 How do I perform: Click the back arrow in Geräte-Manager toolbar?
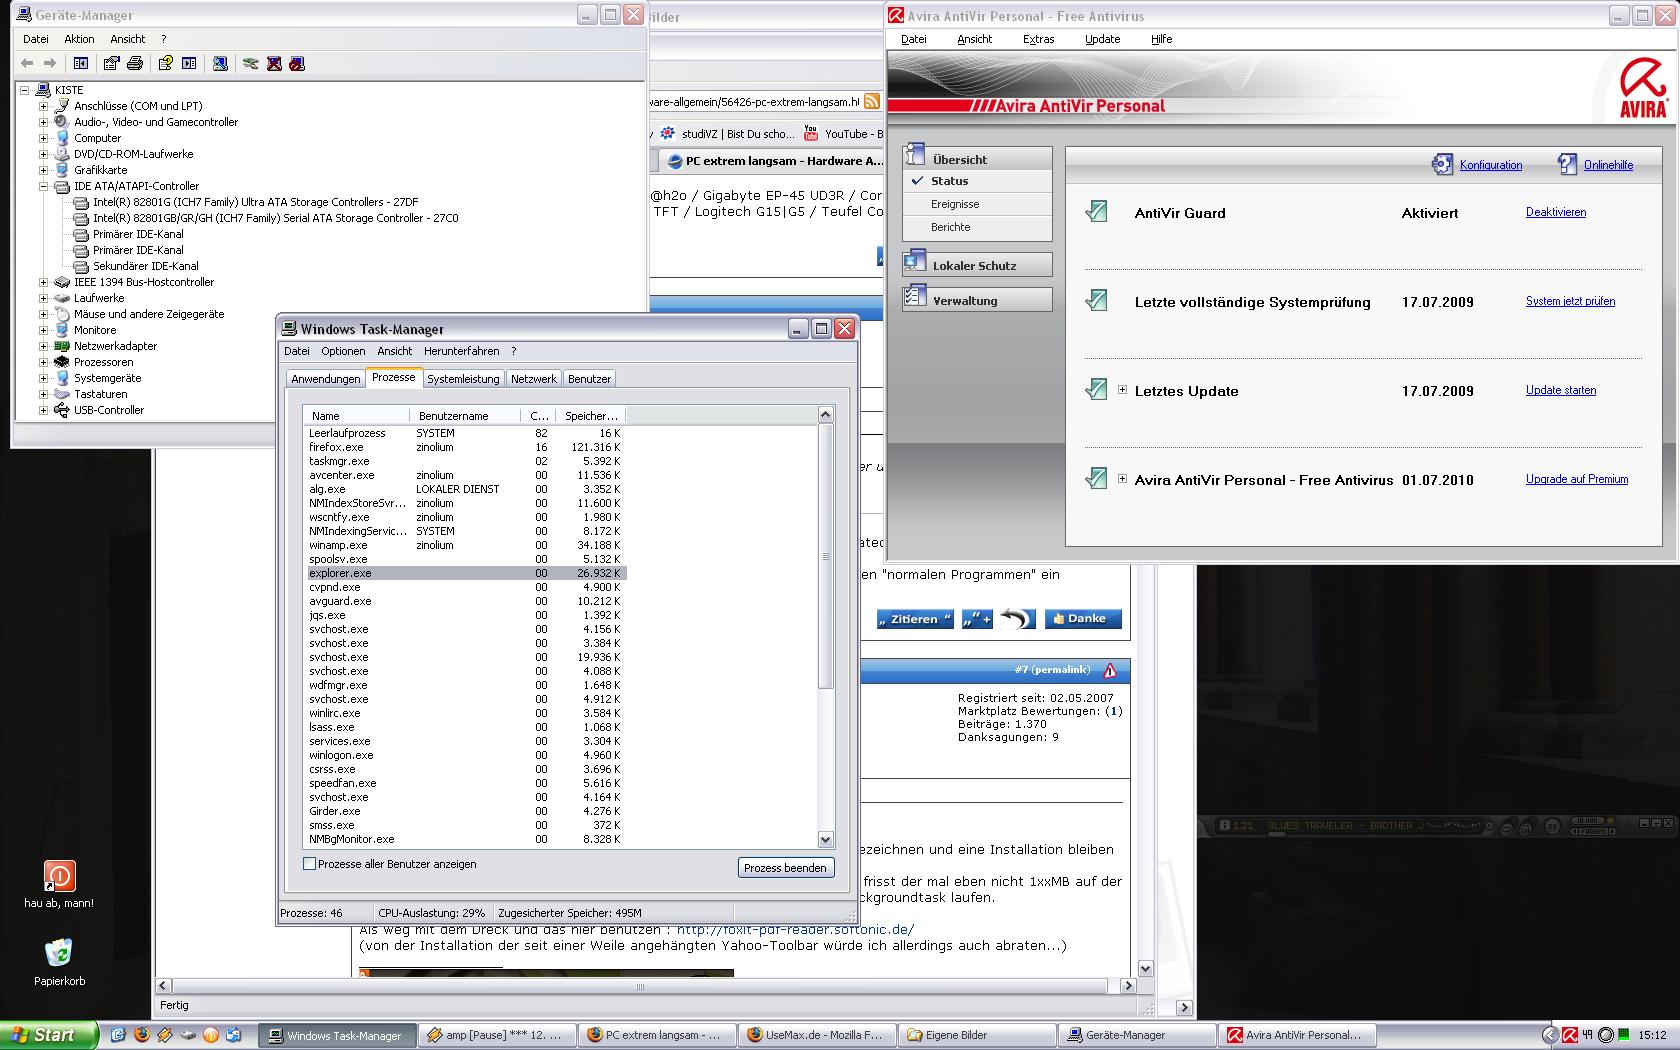(27, 63)
